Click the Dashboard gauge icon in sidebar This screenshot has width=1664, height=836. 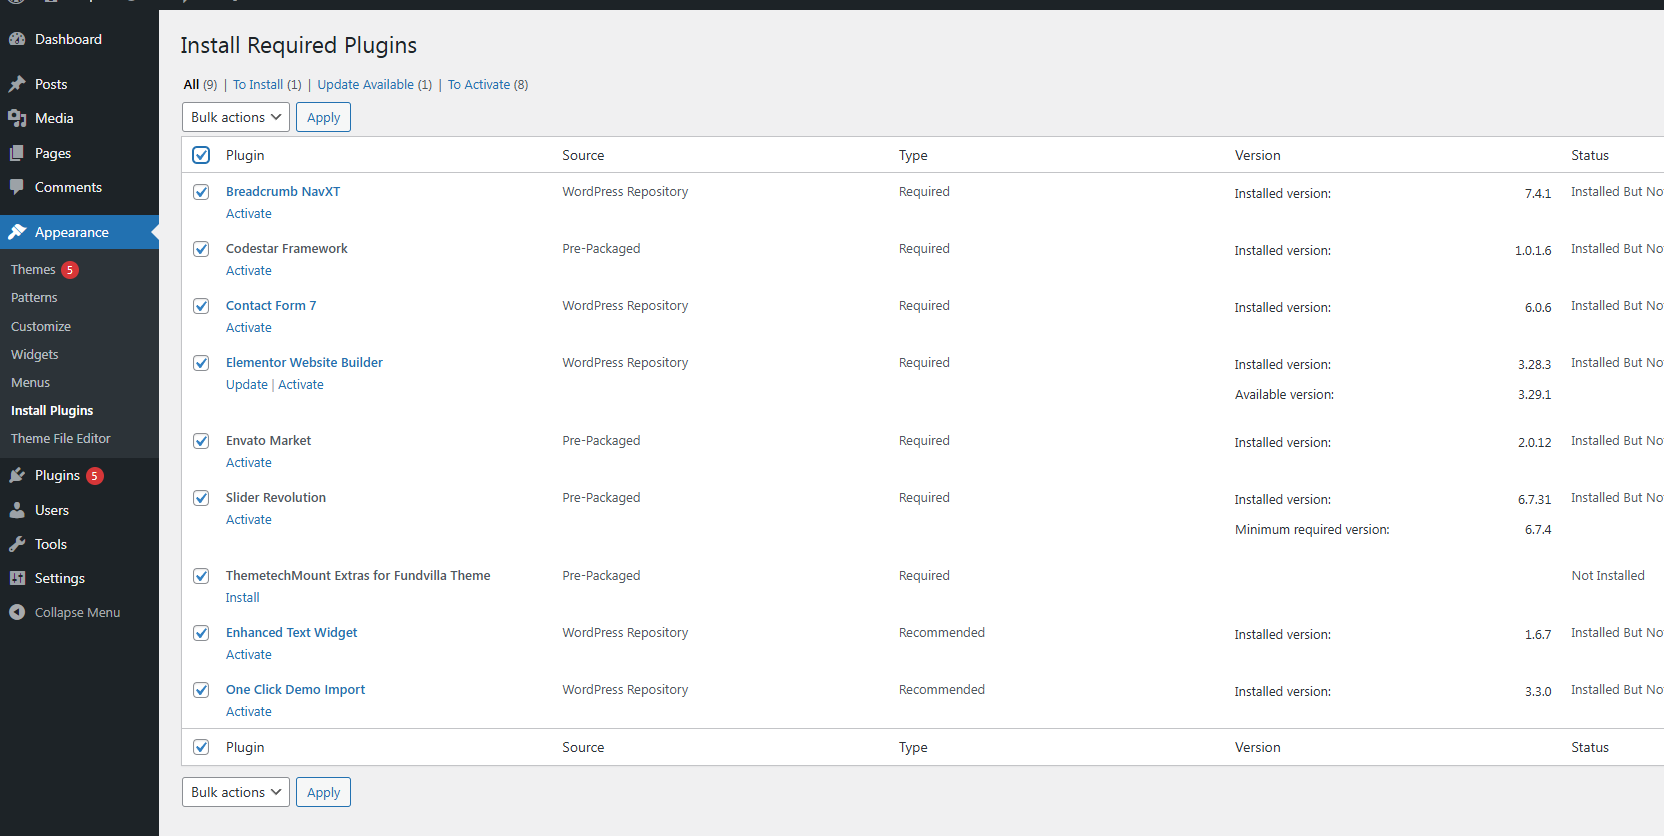[x=17, y=39]
